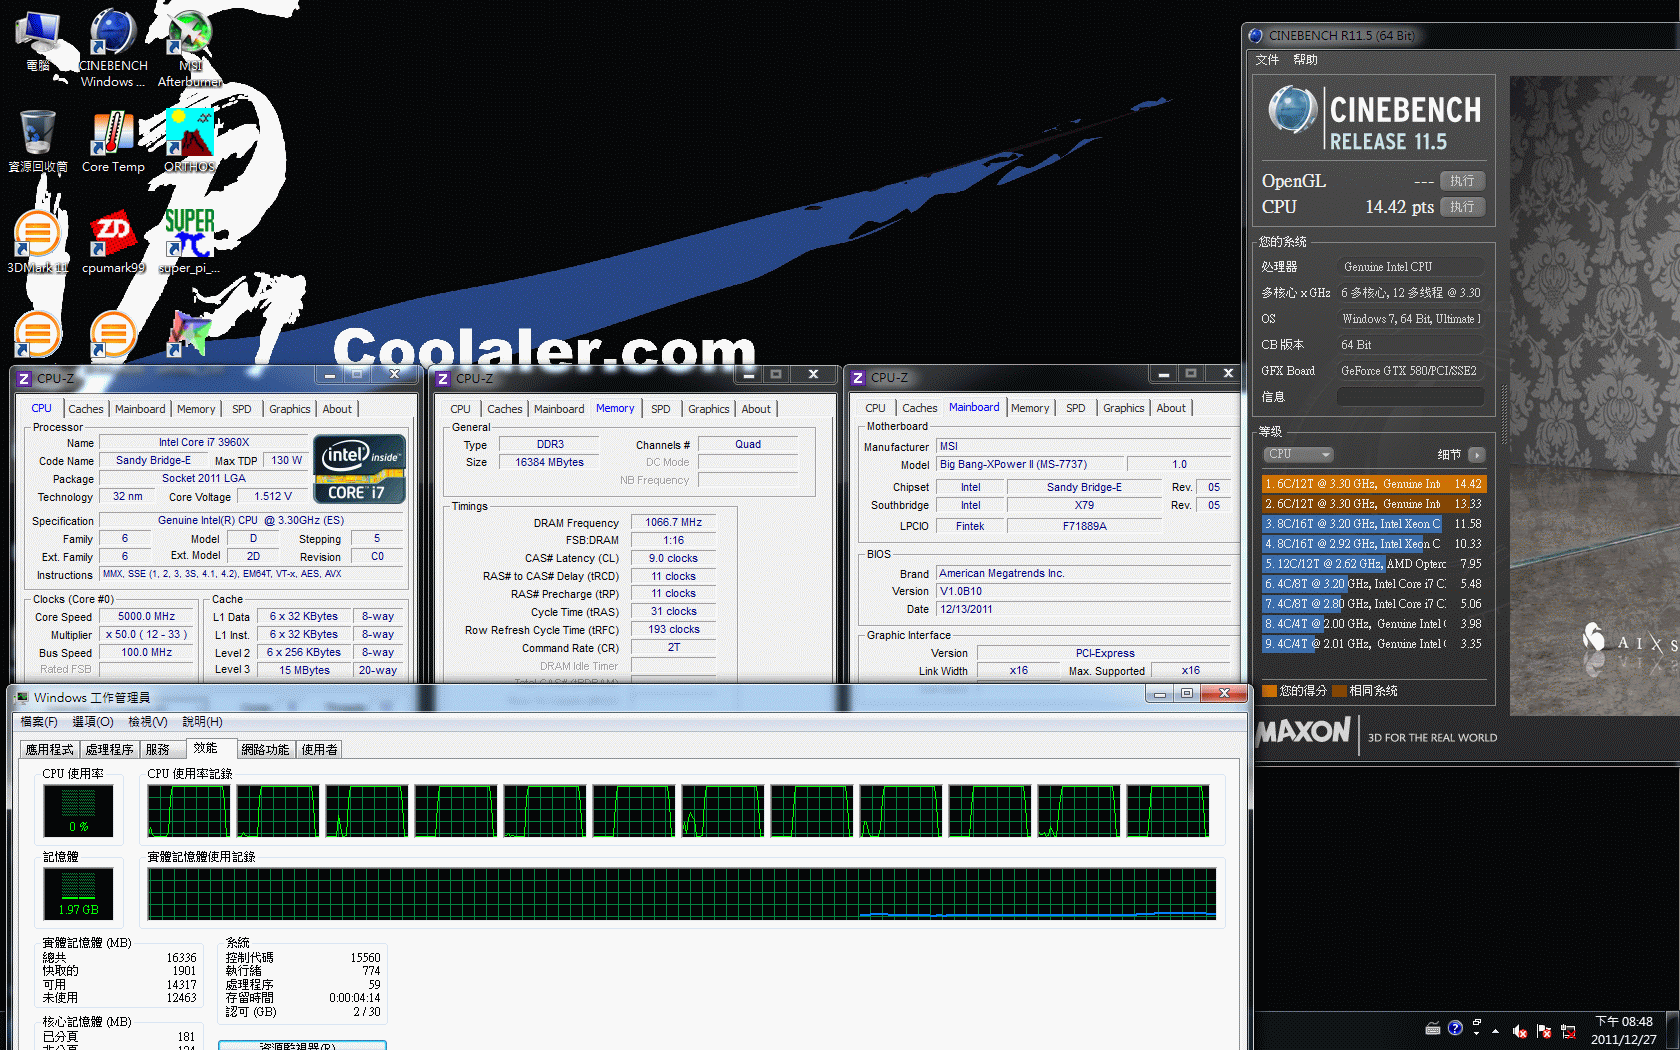The width and height of the screenshot is (1680, 1050).
Task: Open the 文件 menu in CINEBENCH
Action: pos(1267,60)
